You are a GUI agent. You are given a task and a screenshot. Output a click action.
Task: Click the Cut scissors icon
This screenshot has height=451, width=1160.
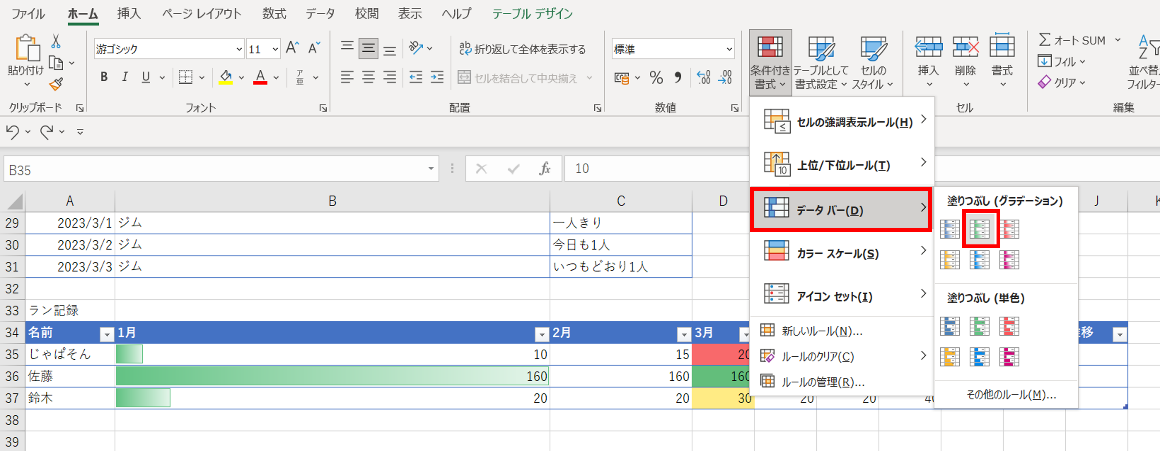point(56,41)
